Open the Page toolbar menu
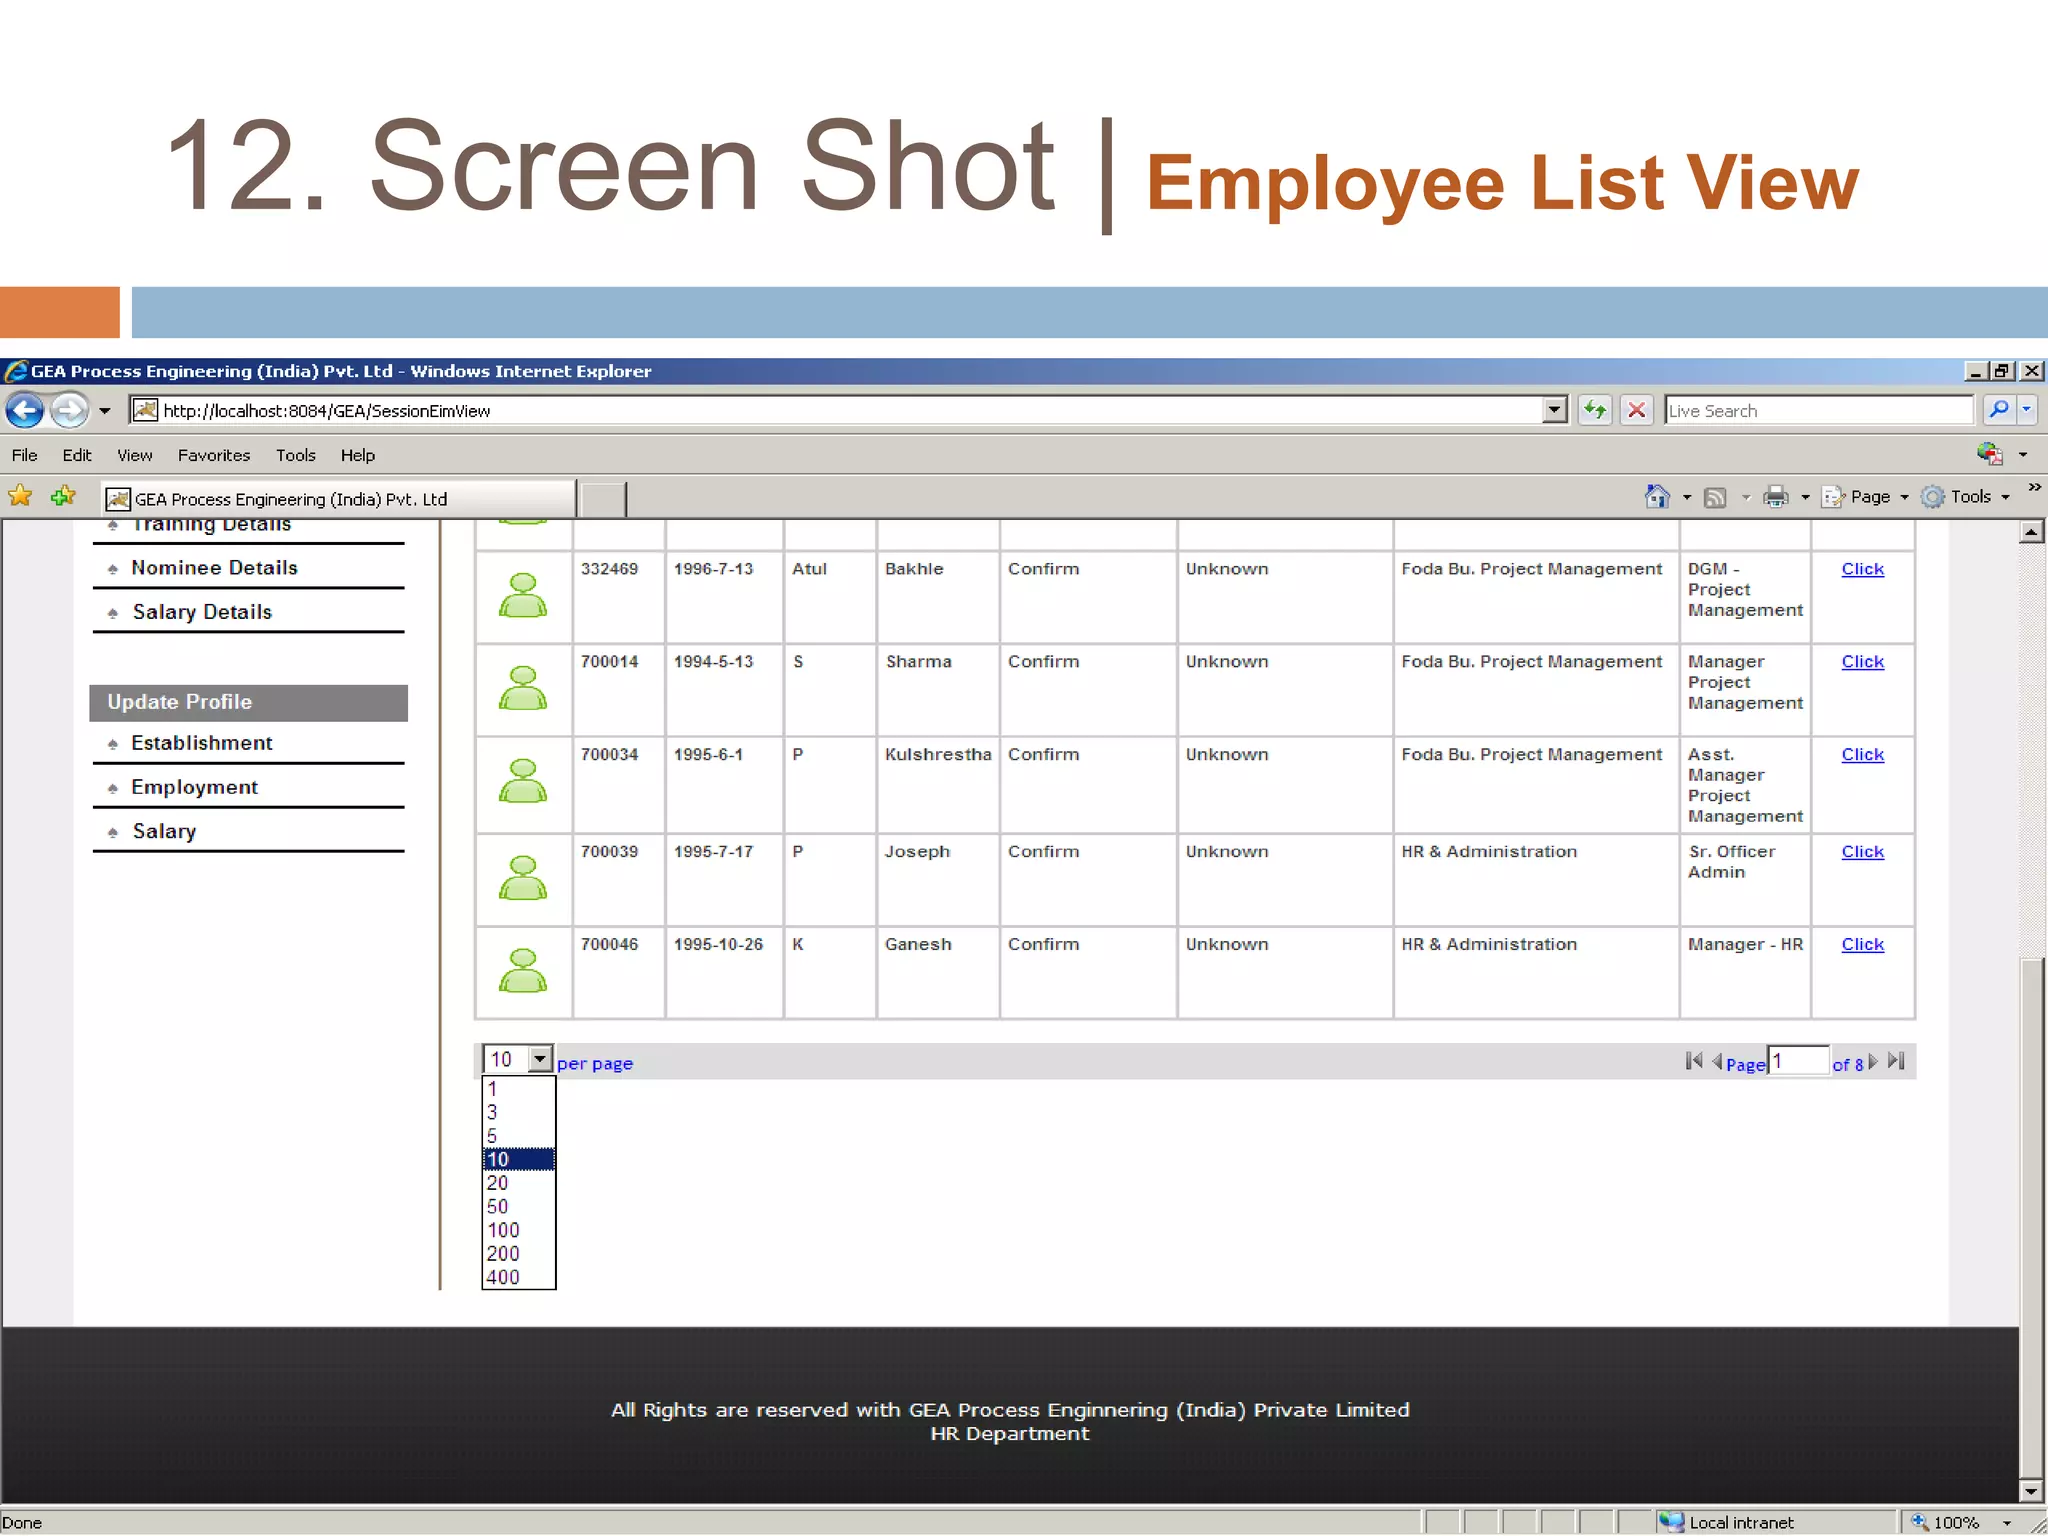Image resolution: width=2048 pixels, height=1536 pixels. (1868, 497)
